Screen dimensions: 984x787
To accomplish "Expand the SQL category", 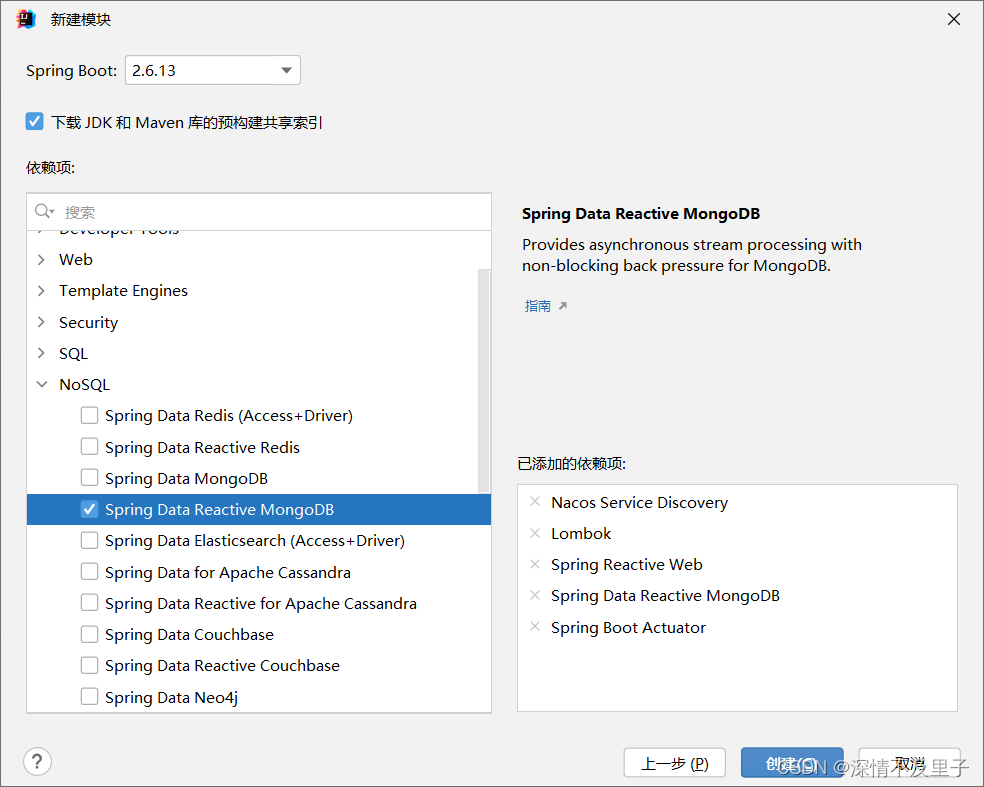I will point(41,353).
